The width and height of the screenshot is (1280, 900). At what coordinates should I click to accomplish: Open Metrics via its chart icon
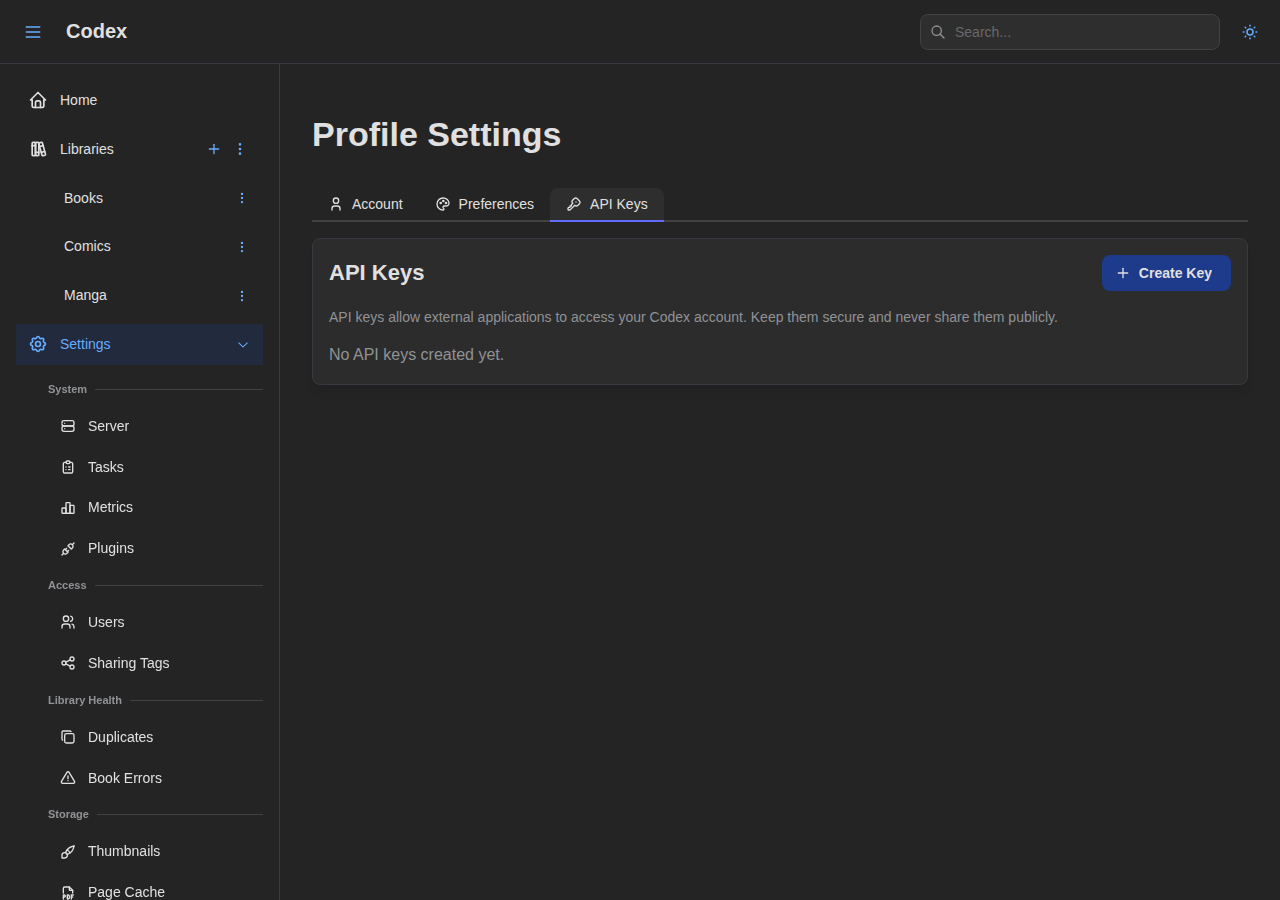(67, 507)
